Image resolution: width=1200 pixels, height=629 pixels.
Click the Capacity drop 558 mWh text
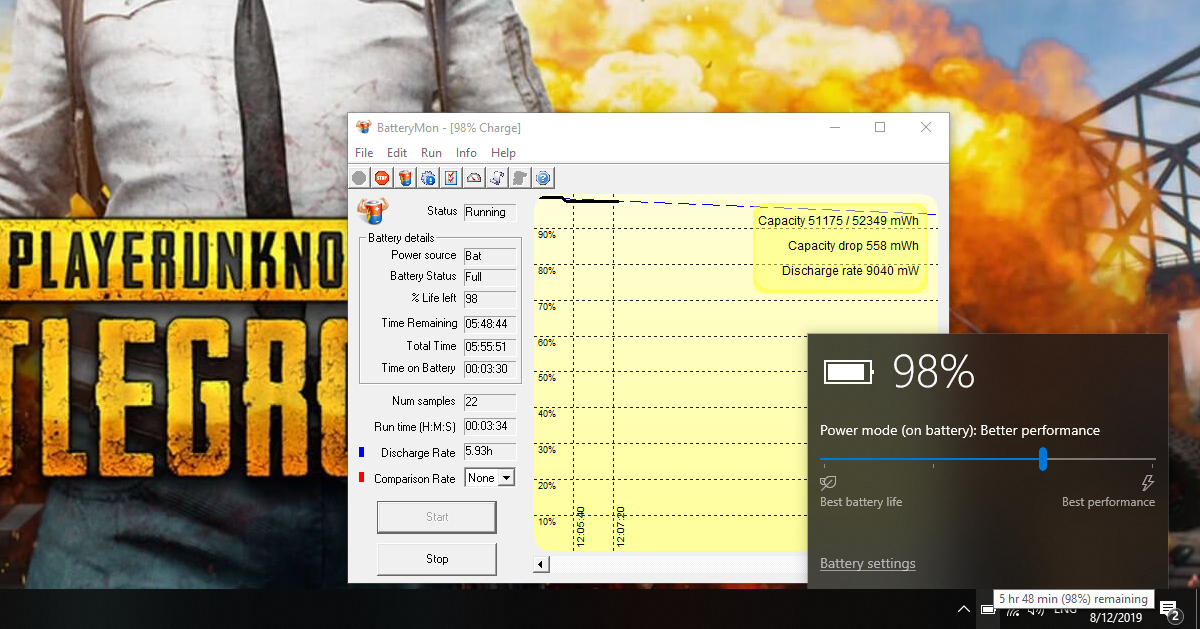(x=853, y=246)
